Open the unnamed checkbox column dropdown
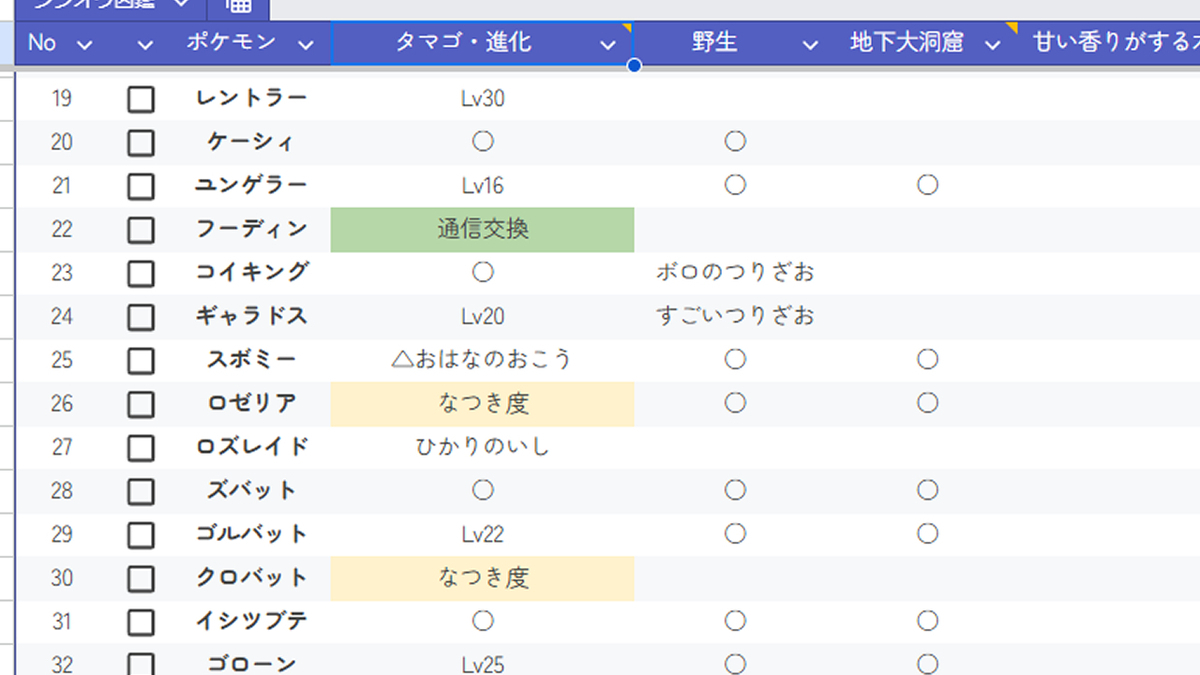This screenshot has width=1200, height=675. tap(146, 44)
